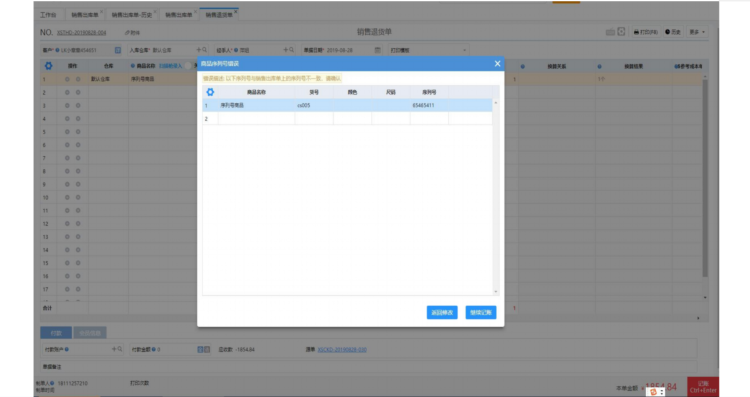This screenshot has width=750, height=397.
Task: Open customer detail icon in 客户 field
Action: (x=118, y=50)
